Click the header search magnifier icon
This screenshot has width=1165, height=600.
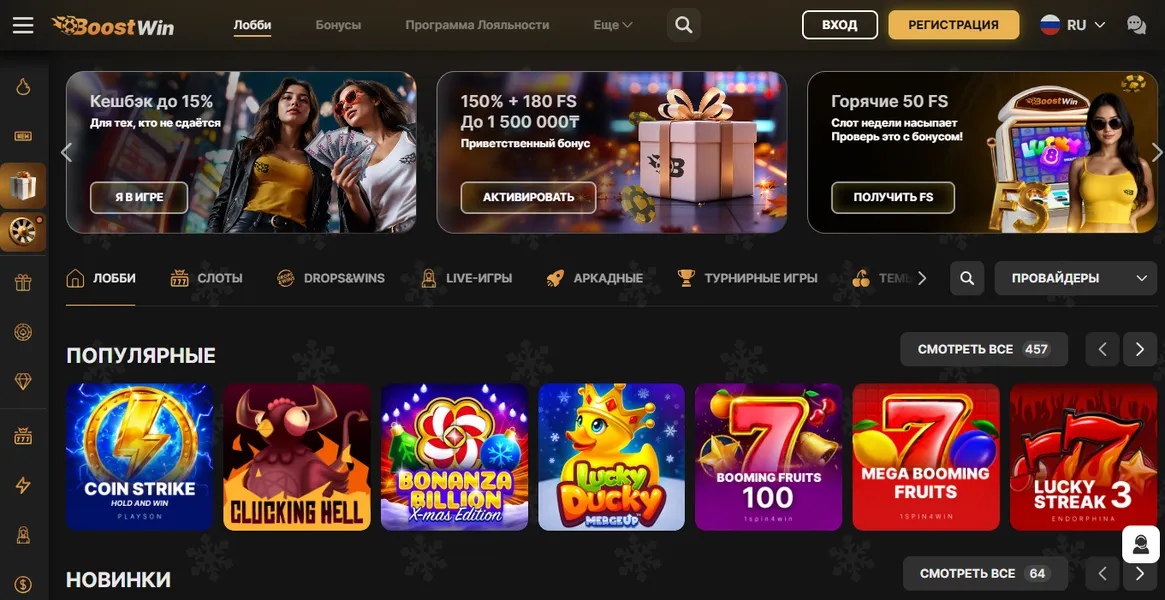coord(684,25)
